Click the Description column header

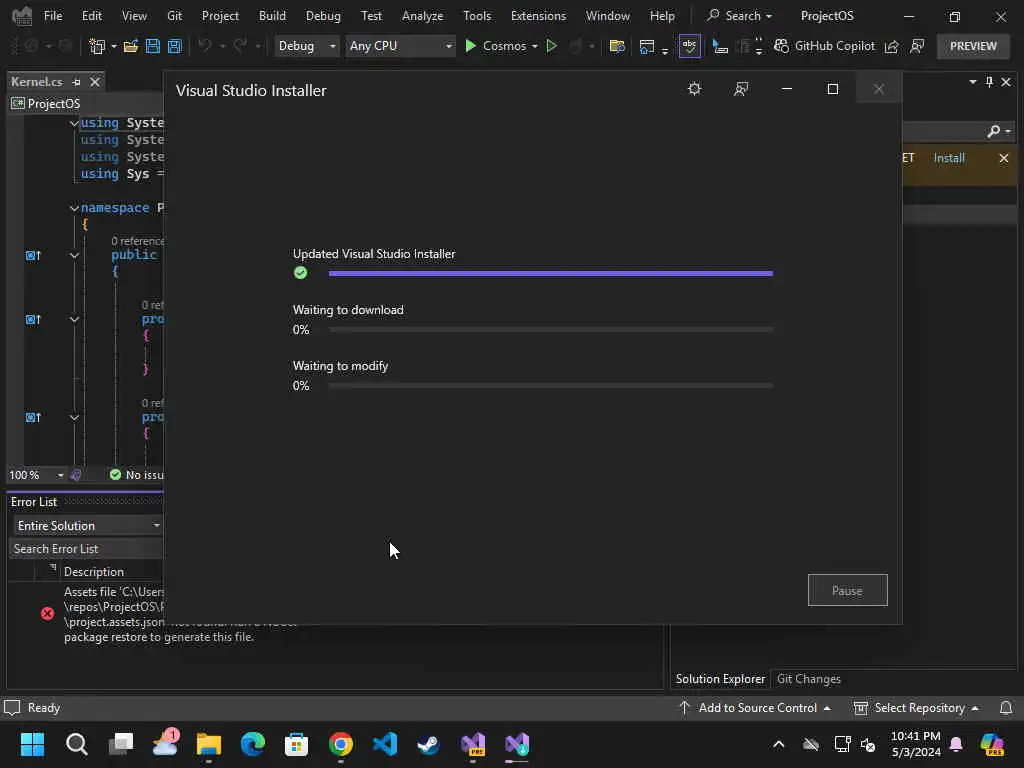point(93,571)
